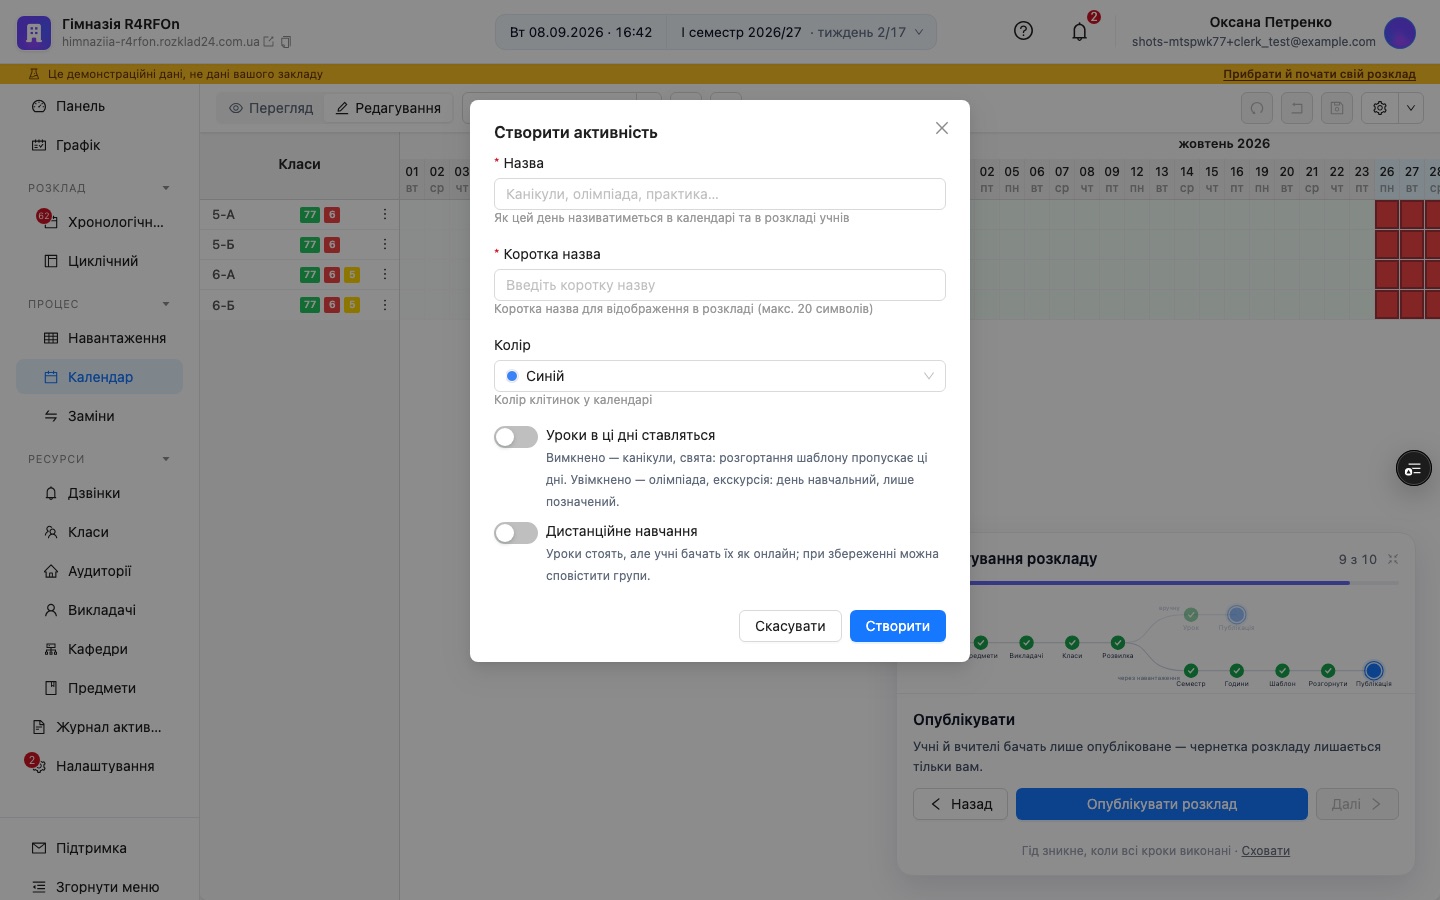Click the Коротка назва input field
The image size is (1440, 900).
(x=720, y=285)
